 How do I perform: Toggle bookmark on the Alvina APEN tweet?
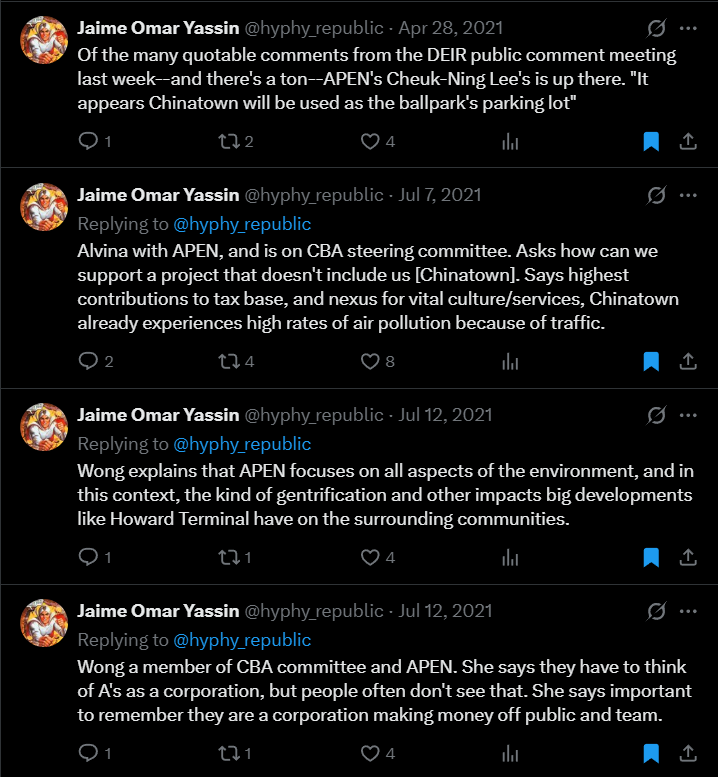651,361
